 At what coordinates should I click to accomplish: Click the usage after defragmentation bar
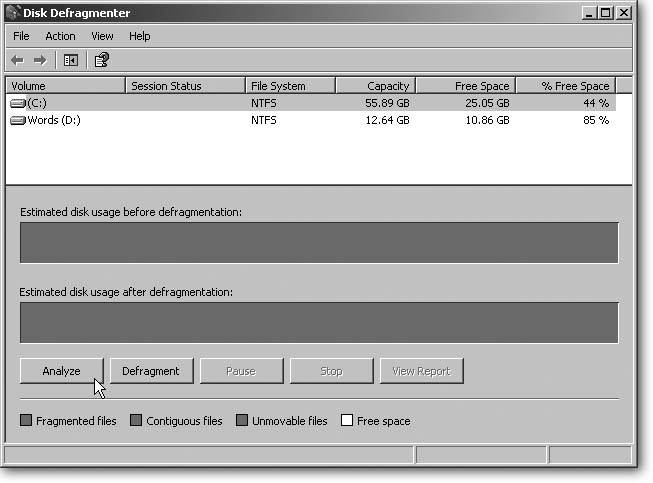pyautogui.click(x=319, y=322)
